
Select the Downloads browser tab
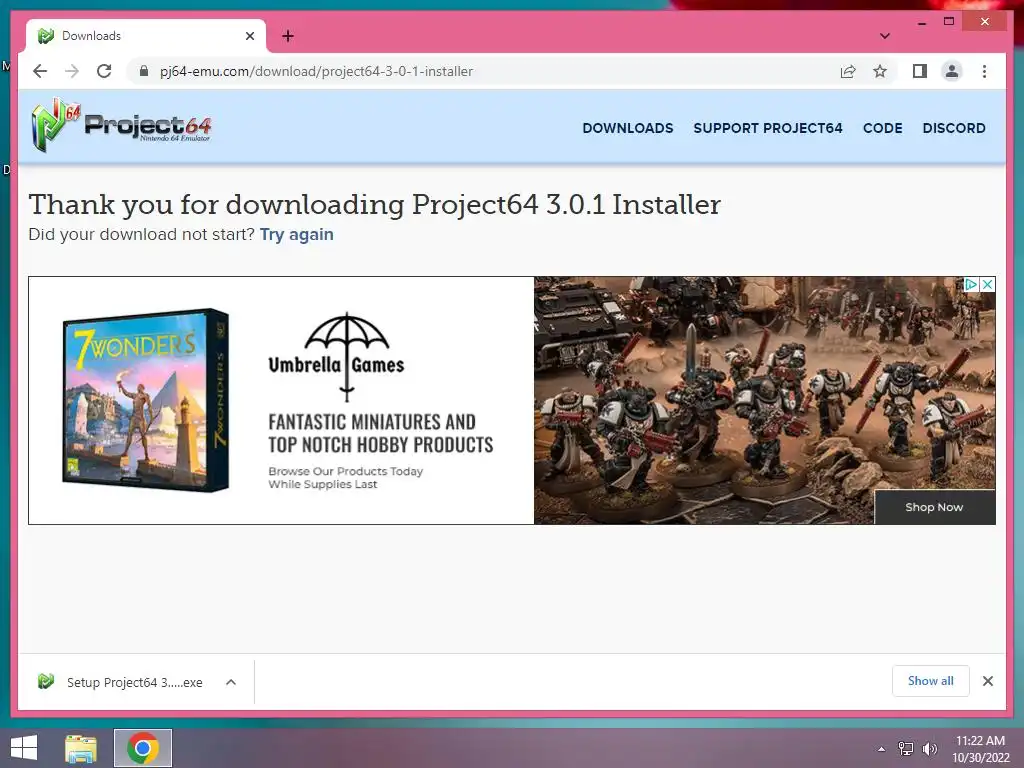point(146,36)
